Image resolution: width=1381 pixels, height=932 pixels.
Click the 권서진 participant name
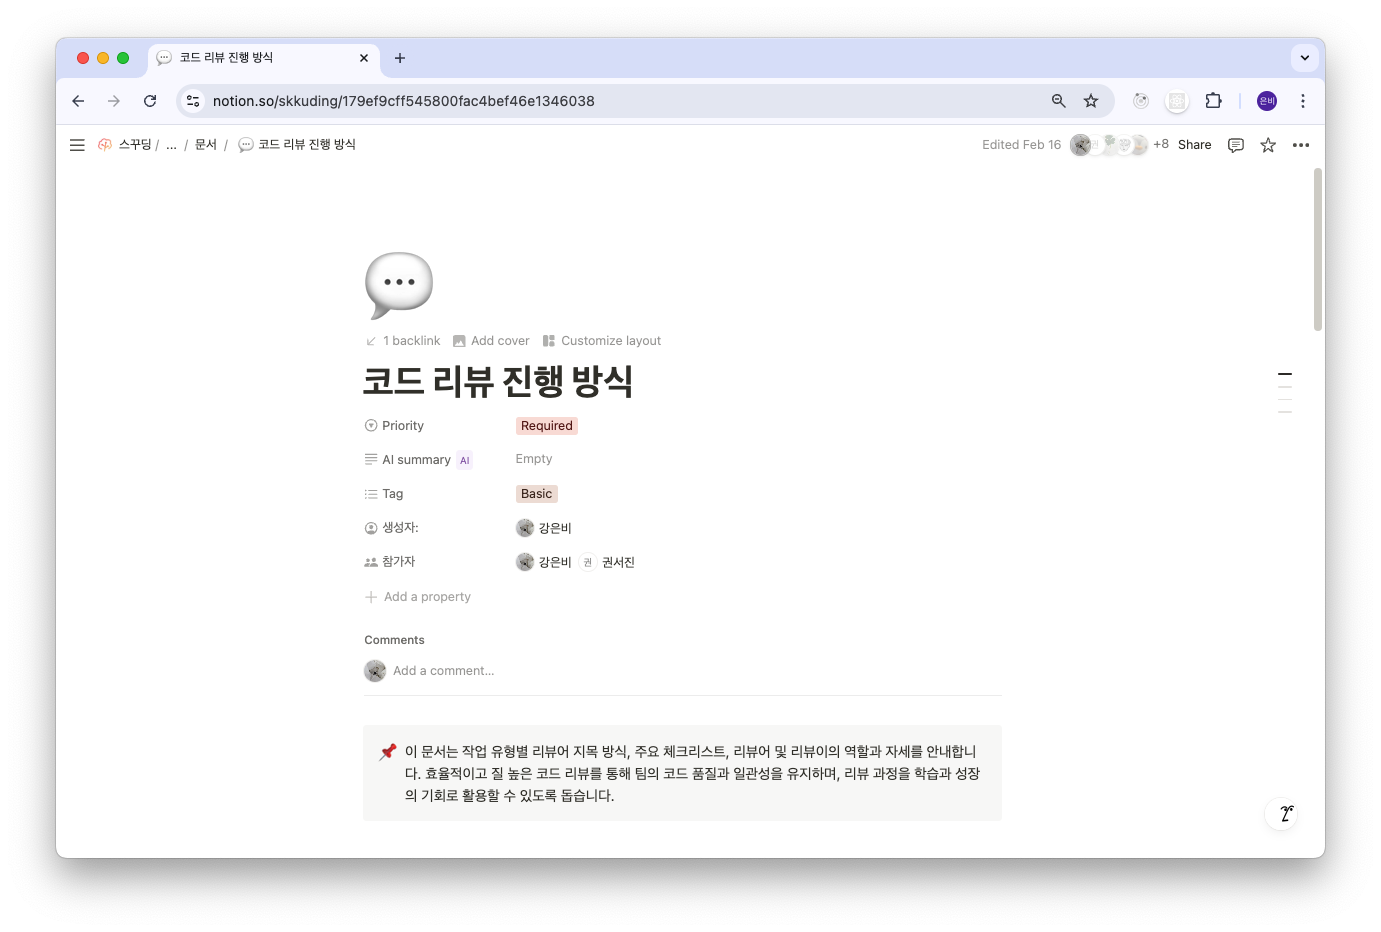tap(618, 562)
